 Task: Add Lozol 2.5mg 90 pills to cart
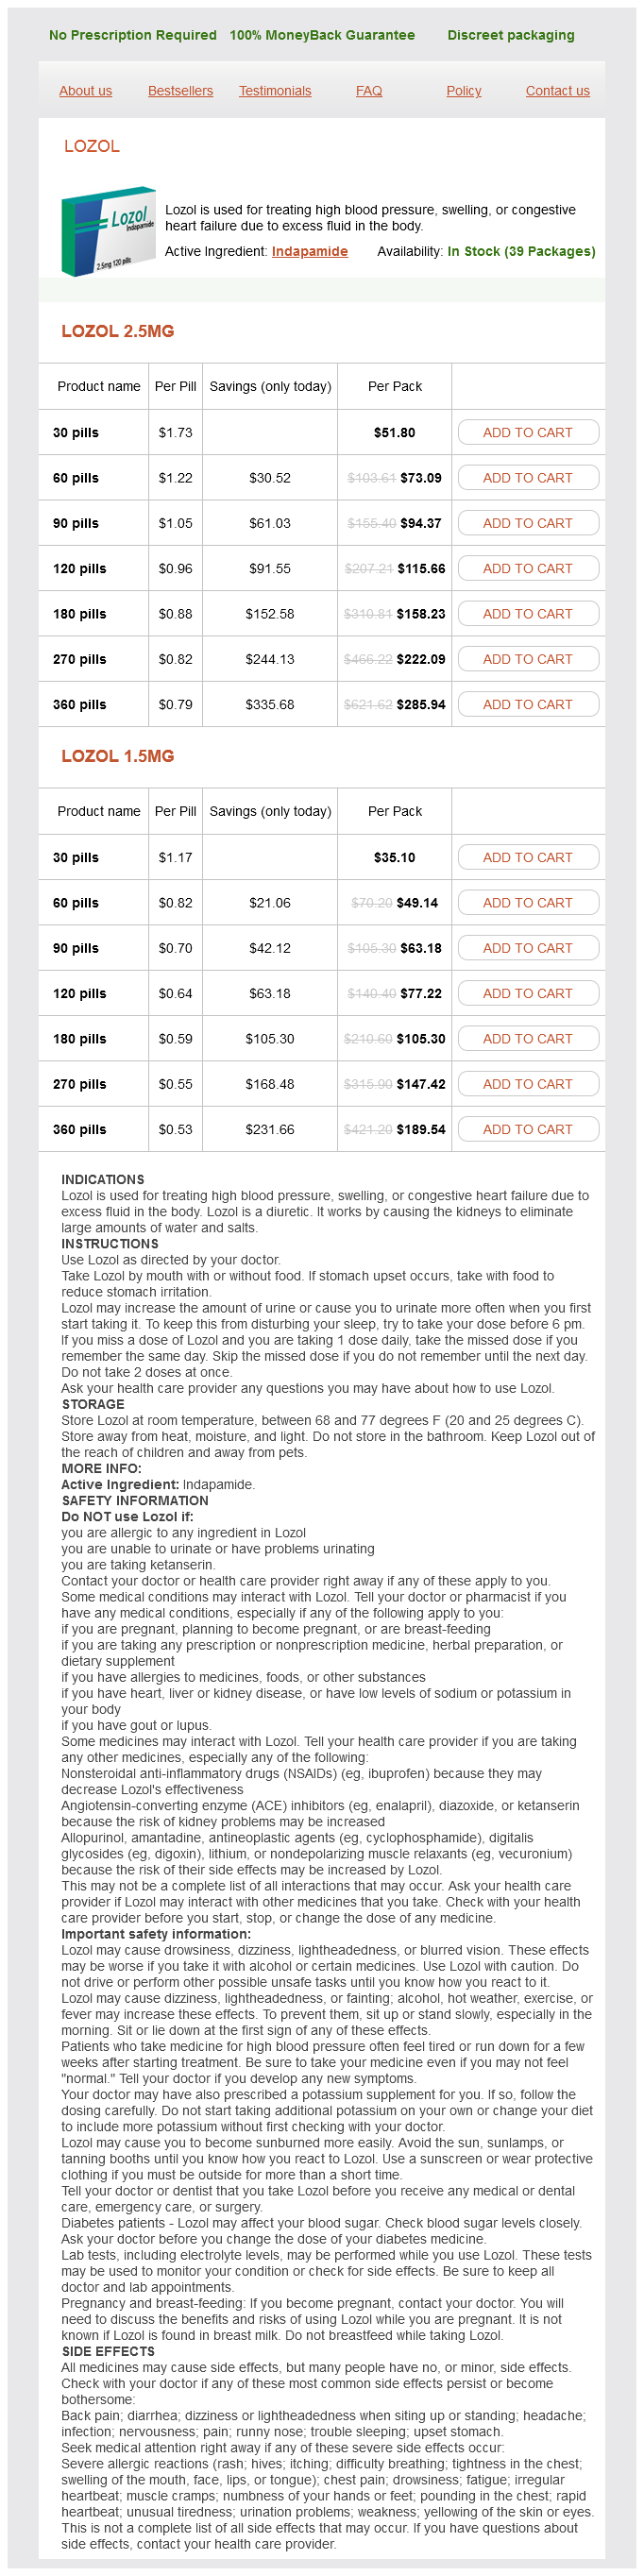(528, 523)
